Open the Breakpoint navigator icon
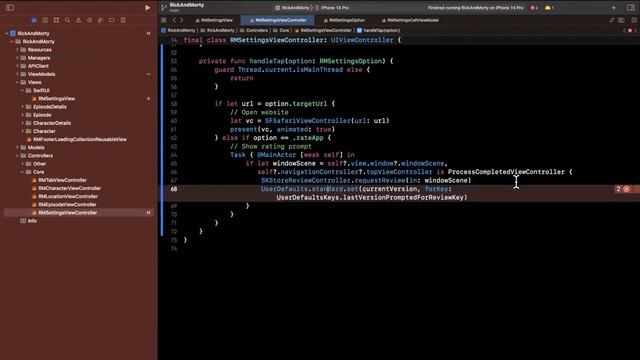 [111, 20]
